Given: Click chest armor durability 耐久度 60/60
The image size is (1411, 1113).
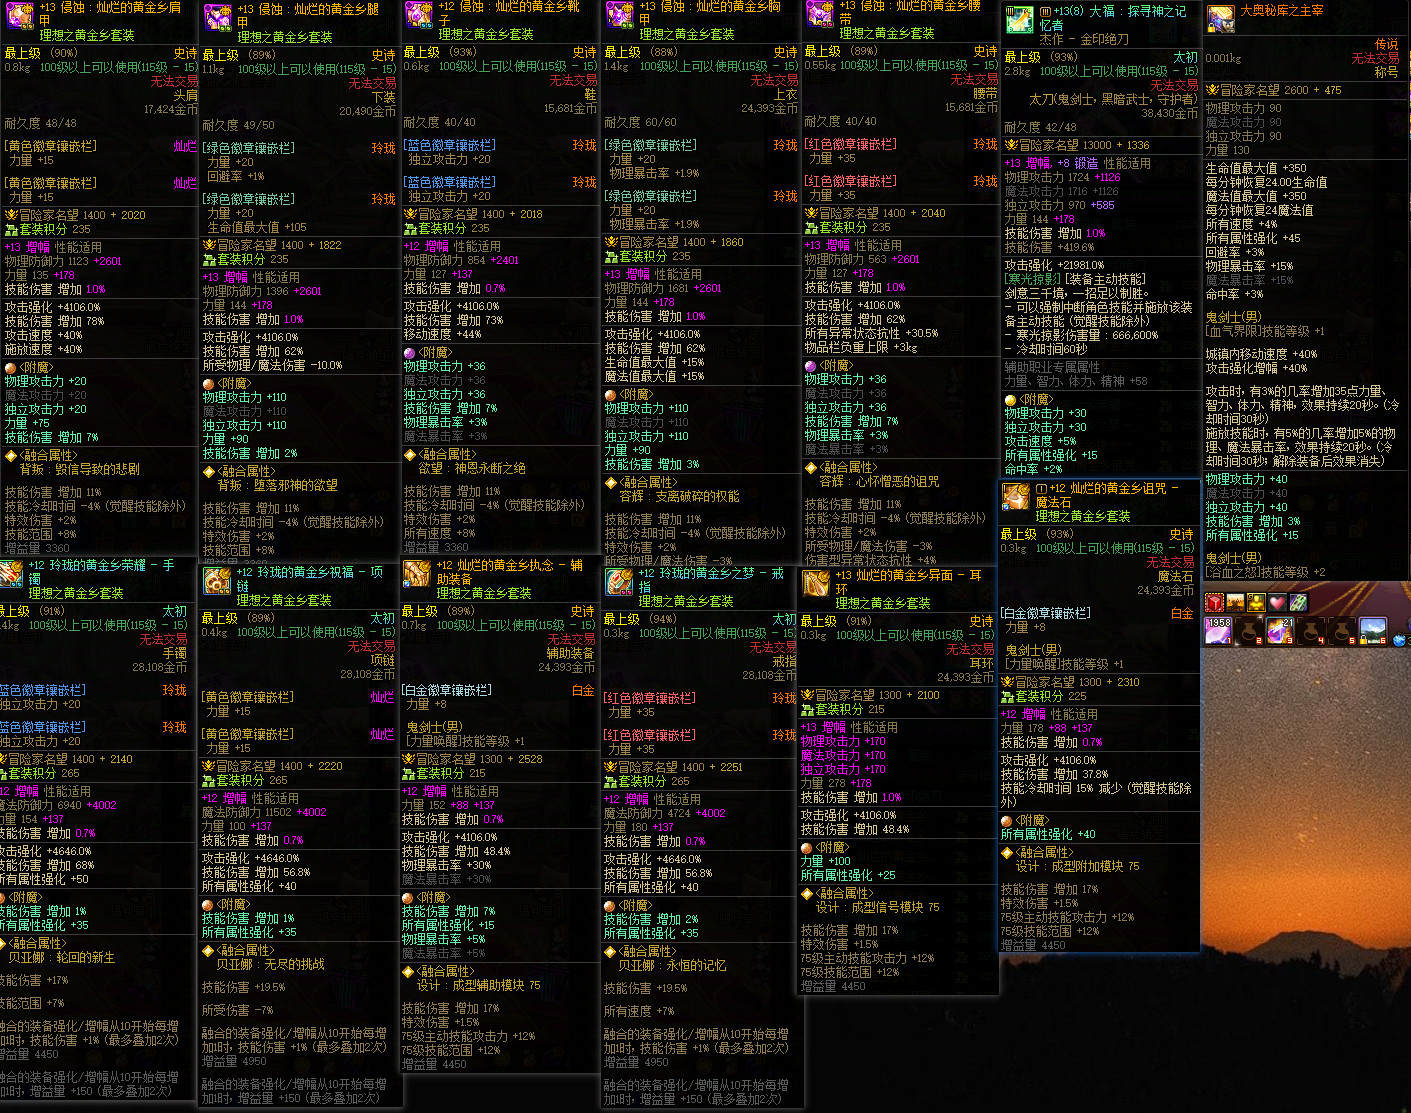Looking at the screenshot, I should (x=641, y=123).
